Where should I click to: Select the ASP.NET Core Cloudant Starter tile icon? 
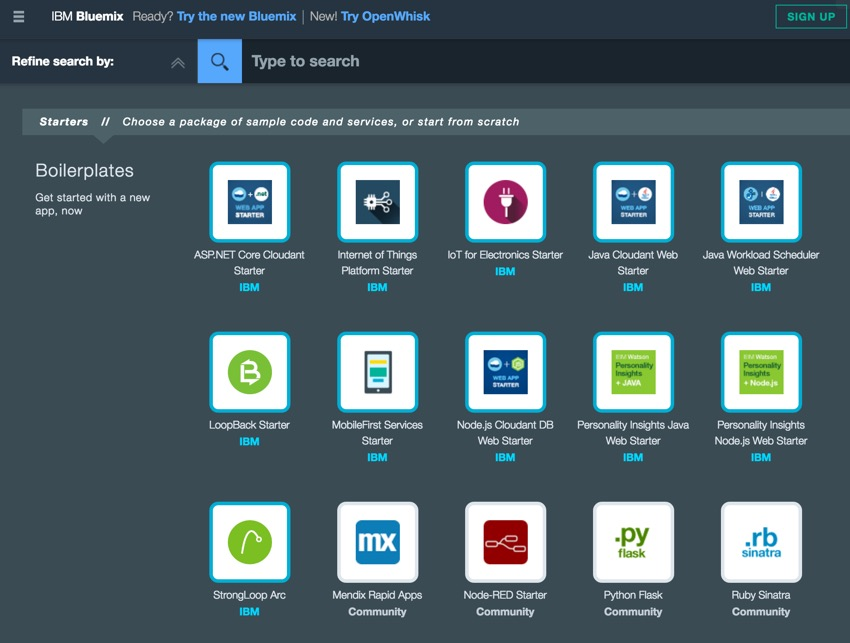(x=250, y=202)
